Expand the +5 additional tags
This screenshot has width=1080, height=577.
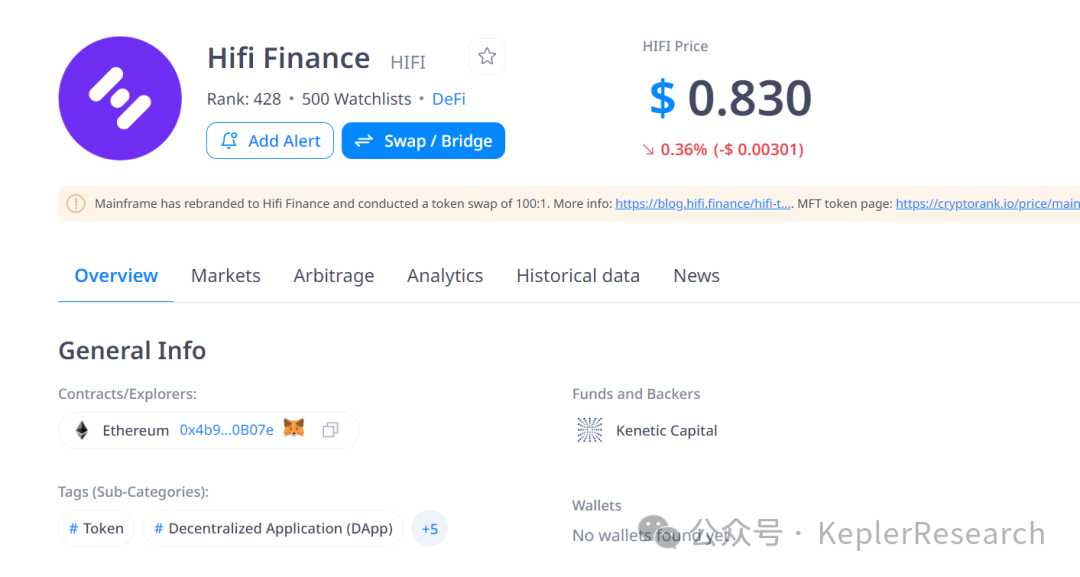click(x=429, y=528)
